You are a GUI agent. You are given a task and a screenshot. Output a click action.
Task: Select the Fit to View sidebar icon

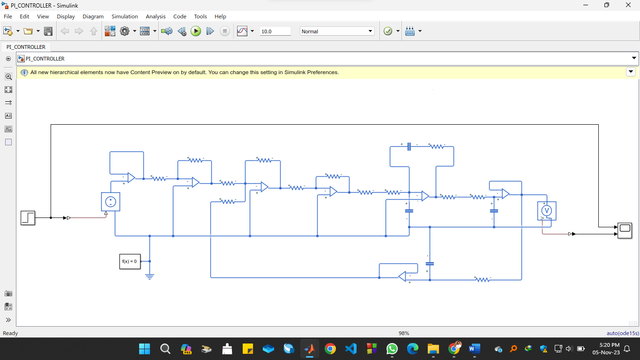click(x=8, y=89)
